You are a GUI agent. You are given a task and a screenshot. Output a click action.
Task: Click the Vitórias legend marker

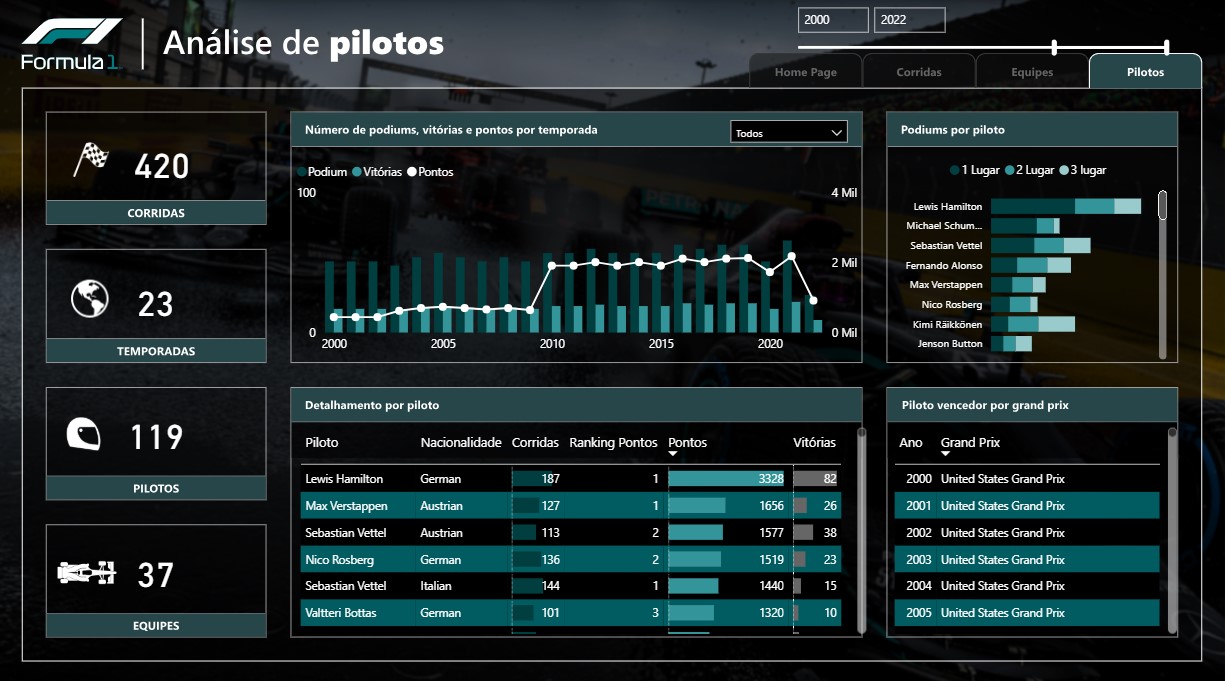click(x=358, y=172)
